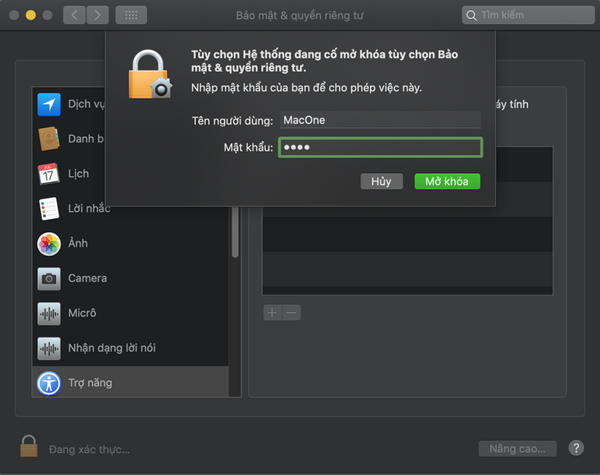Click the Photos (Ảnh) icon
The width and height of the screenshot is (600, 475).
point(49,244)
